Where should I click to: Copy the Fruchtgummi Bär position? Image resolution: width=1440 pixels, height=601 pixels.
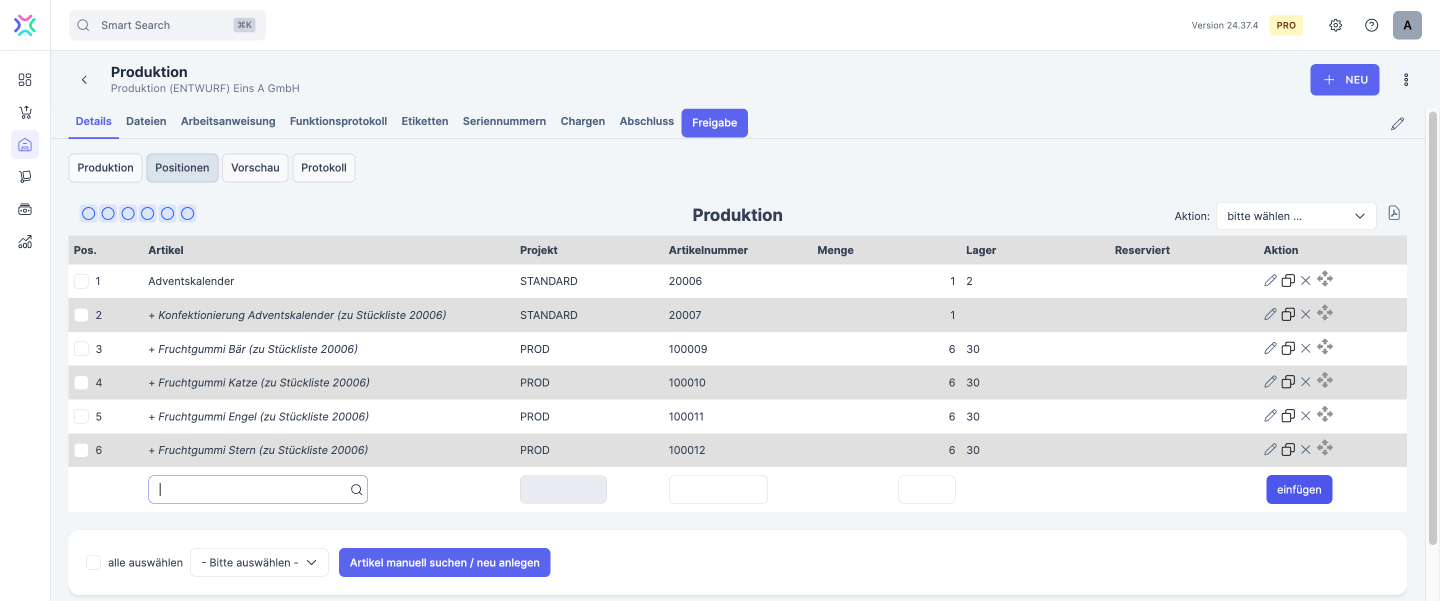[x=1288, y=348]
